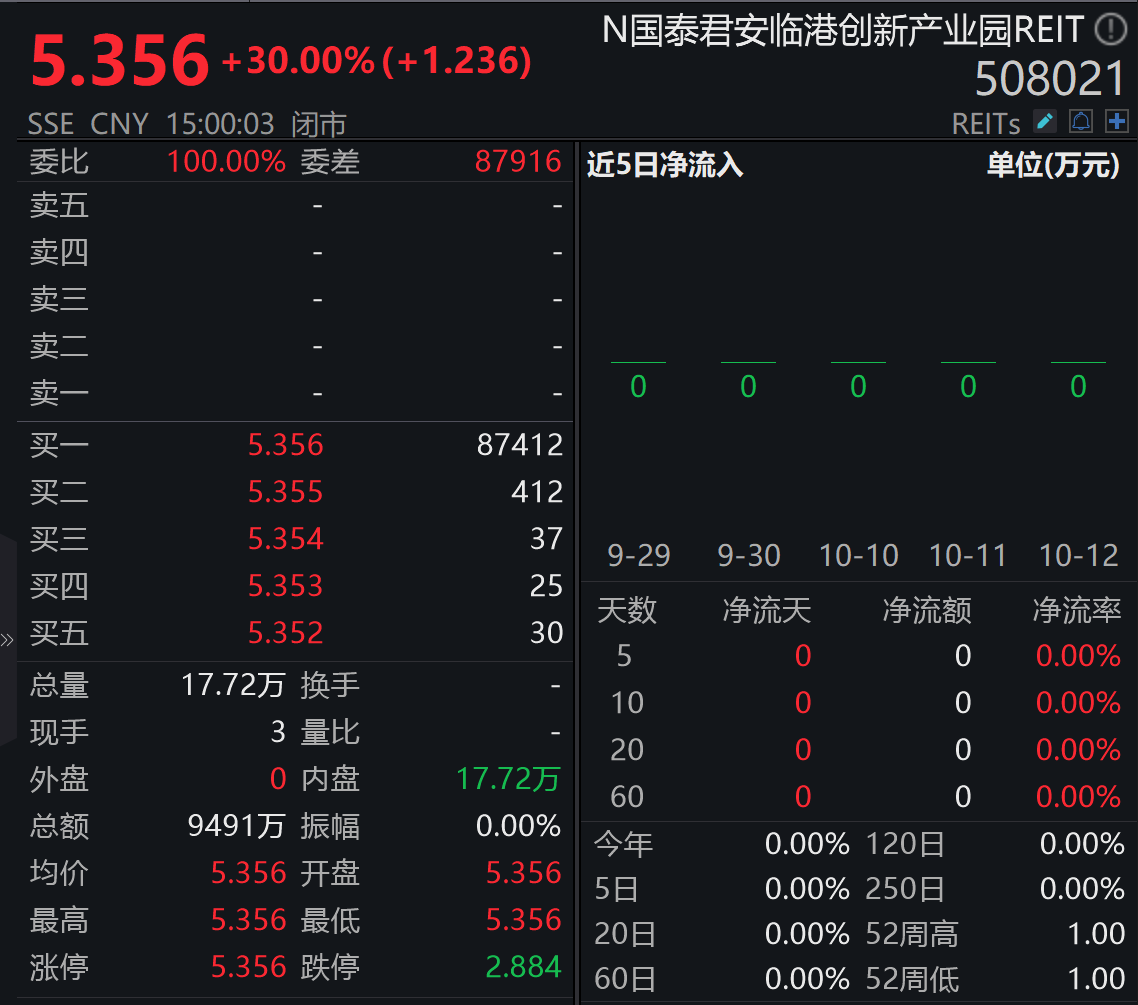Click the bell alert icon
Image resolution: width=1138 pixels, height=1005 pixels.
[x=1081, y=121]
